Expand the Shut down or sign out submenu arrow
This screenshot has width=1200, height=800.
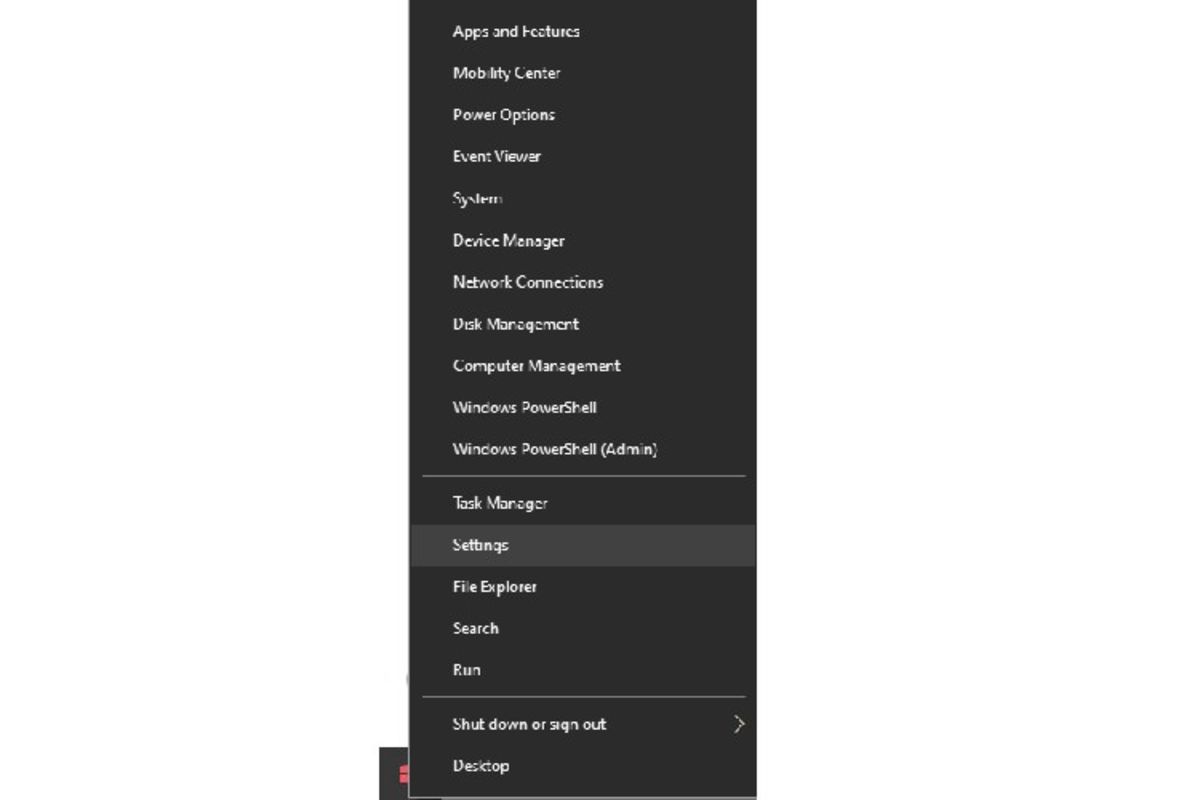click(739, 723)
